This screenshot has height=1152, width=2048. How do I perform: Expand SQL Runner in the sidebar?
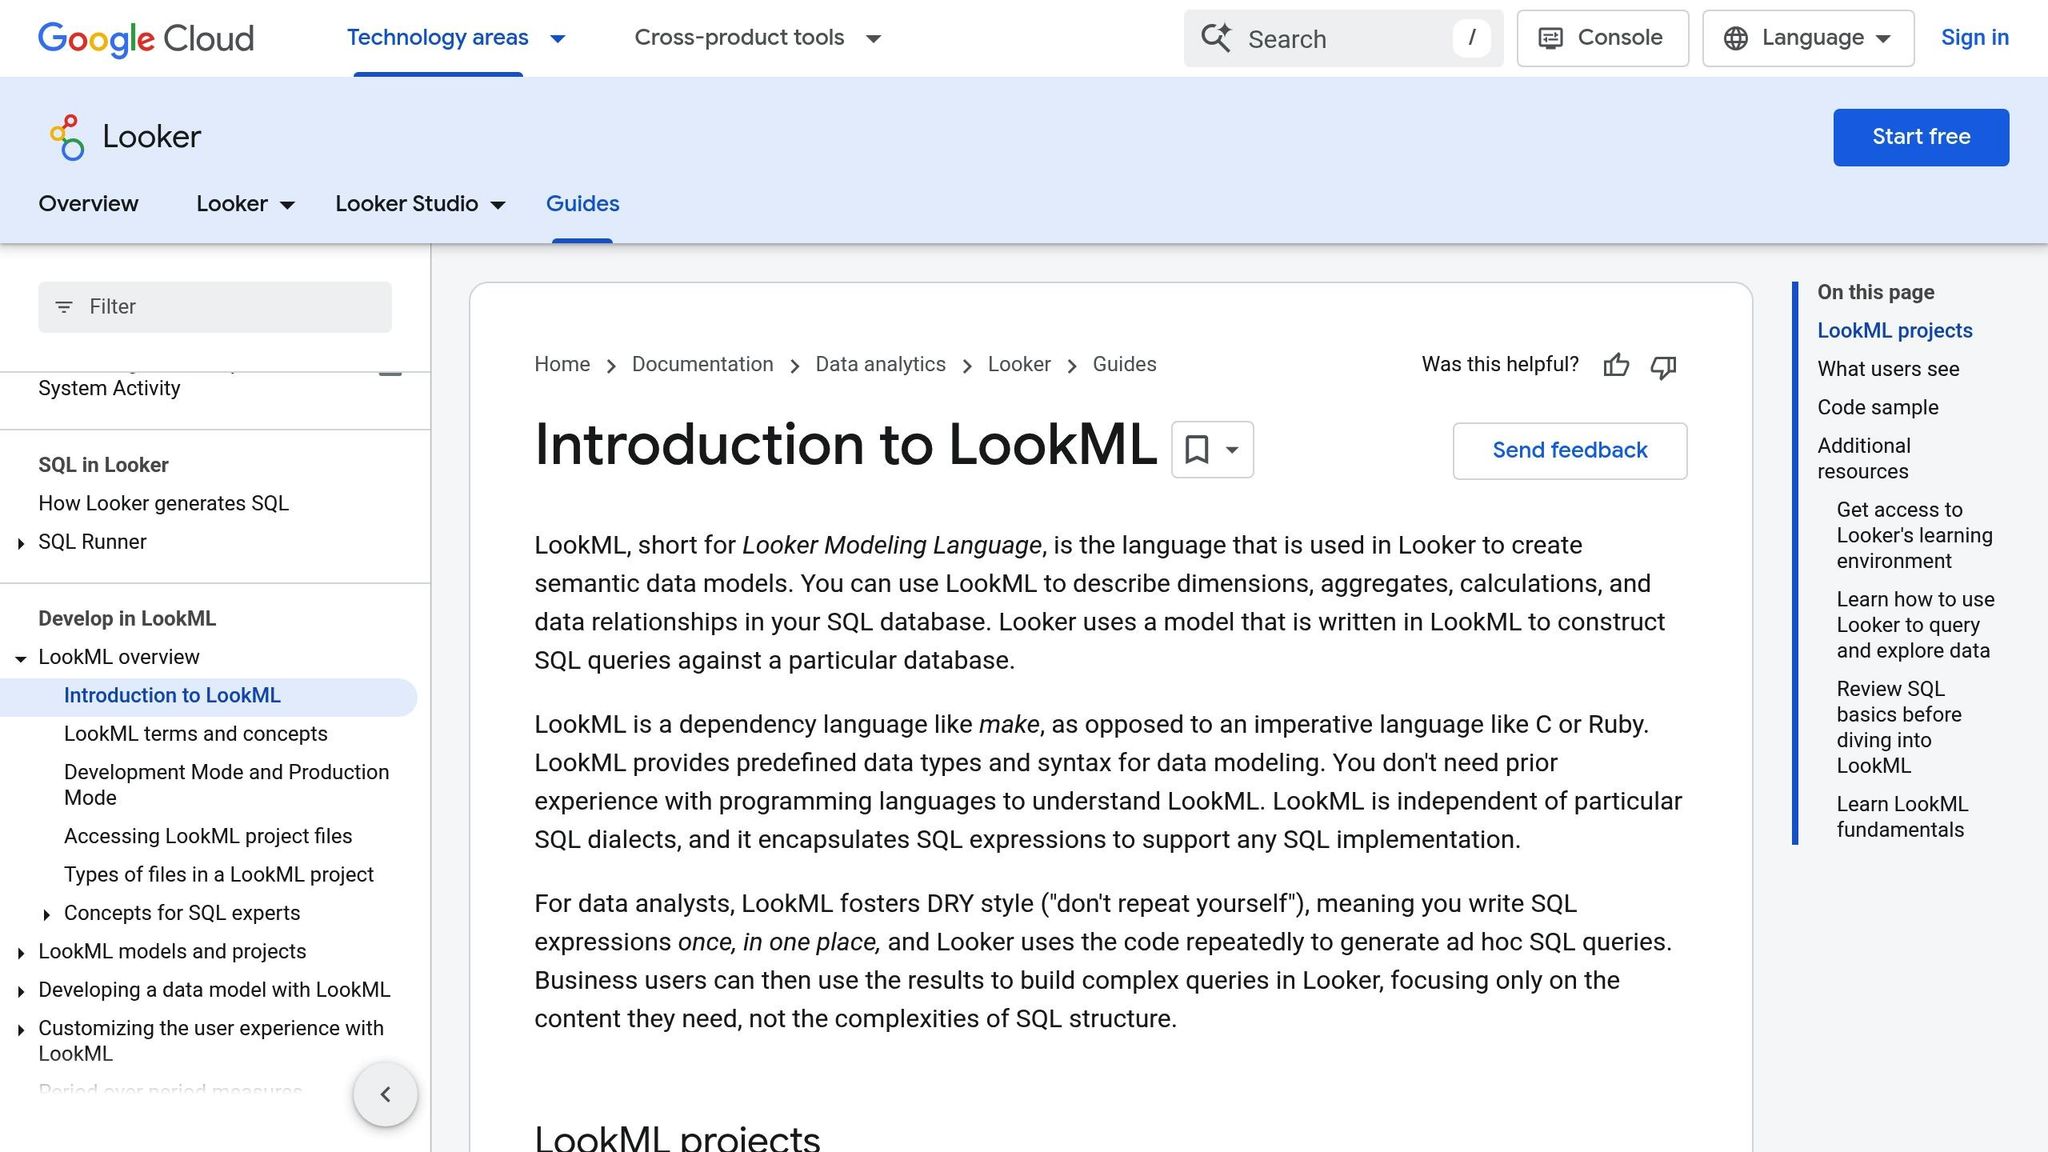coord(21,543)
